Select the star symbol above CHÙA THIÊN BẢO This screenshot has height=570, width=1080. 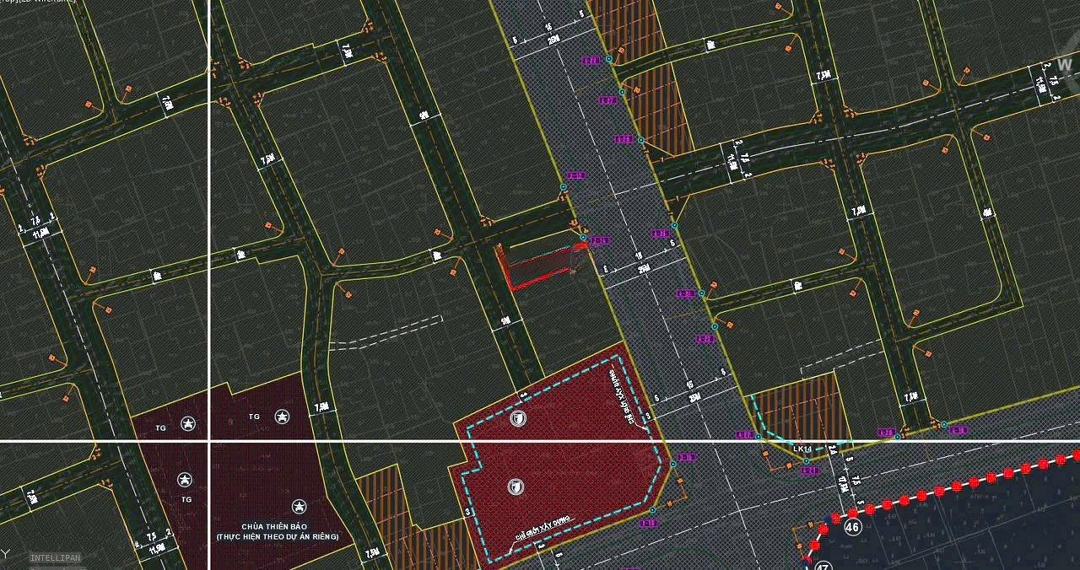[x=296, y=507]
